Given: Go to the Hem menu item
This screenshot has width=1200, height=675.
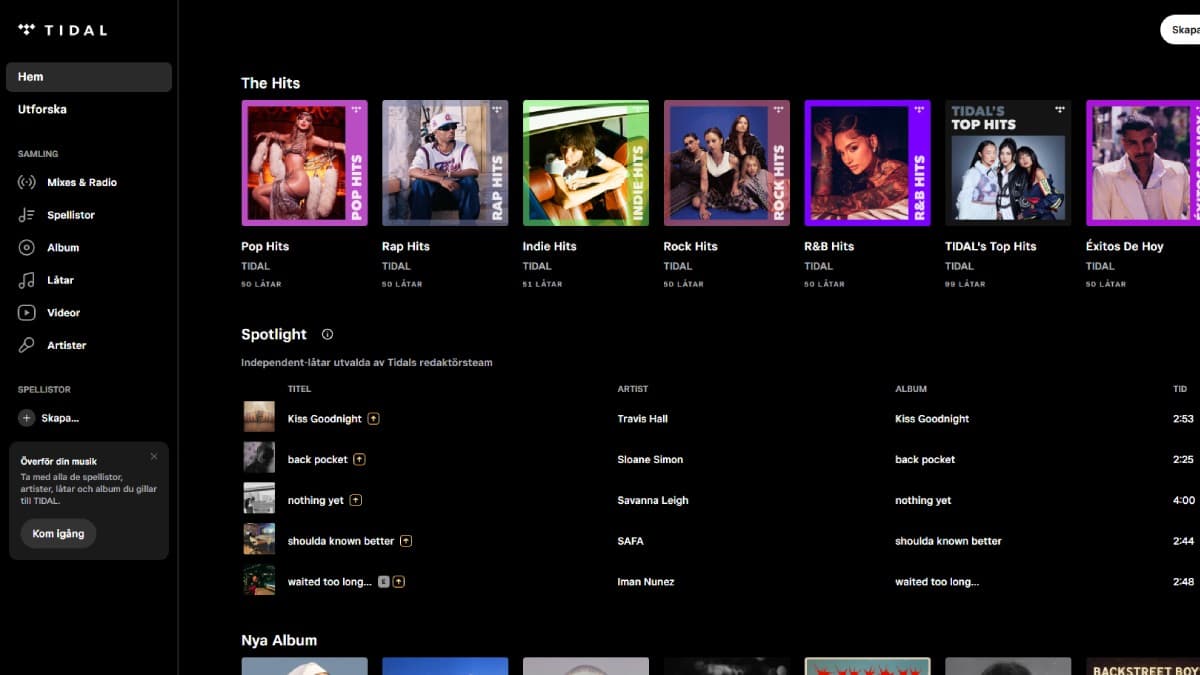Looking at the screenshot, I should pyautogui.click(x=88, y=77).
